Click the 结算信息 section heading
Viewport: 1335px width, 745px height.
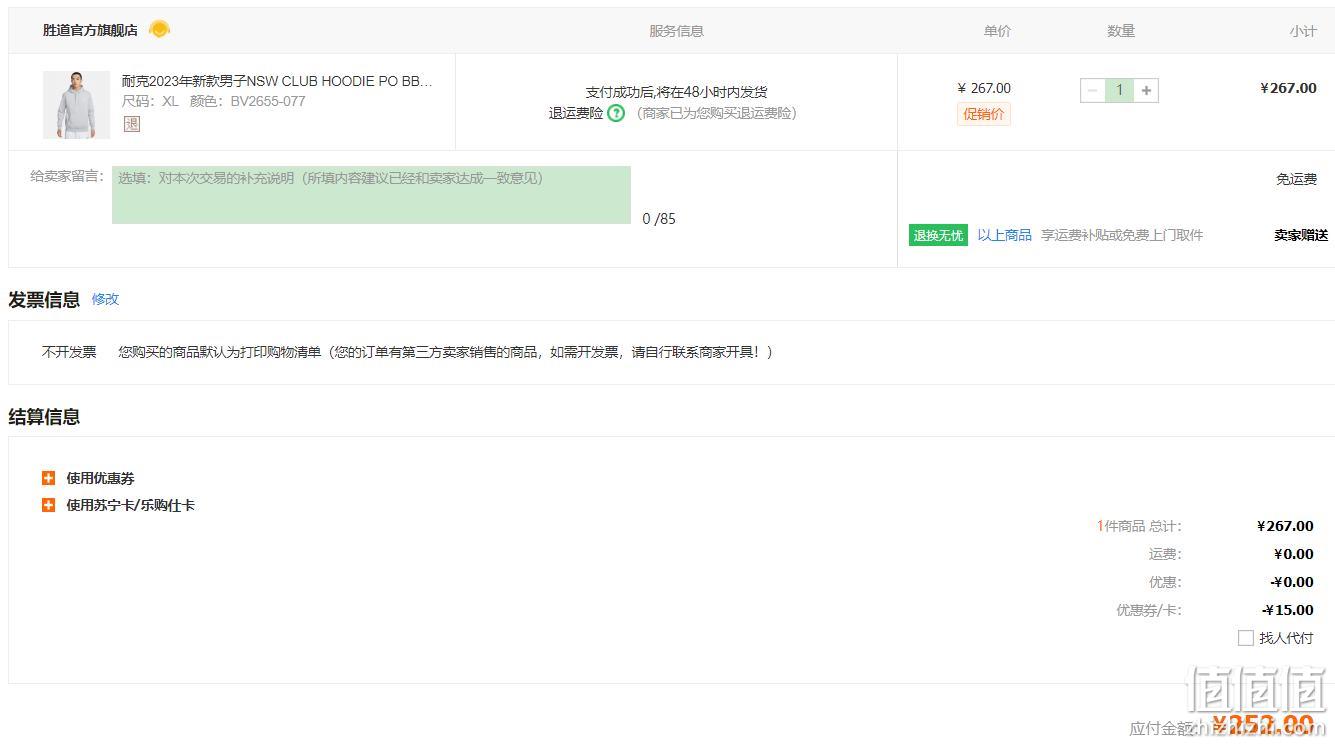pos(44,417)
